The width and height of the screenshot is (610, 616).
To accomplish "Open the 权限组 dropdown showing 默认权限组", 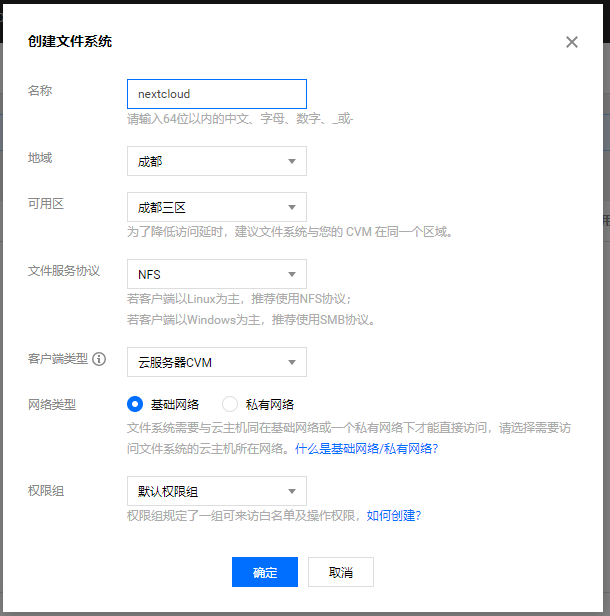I will (x=216, y=491).
